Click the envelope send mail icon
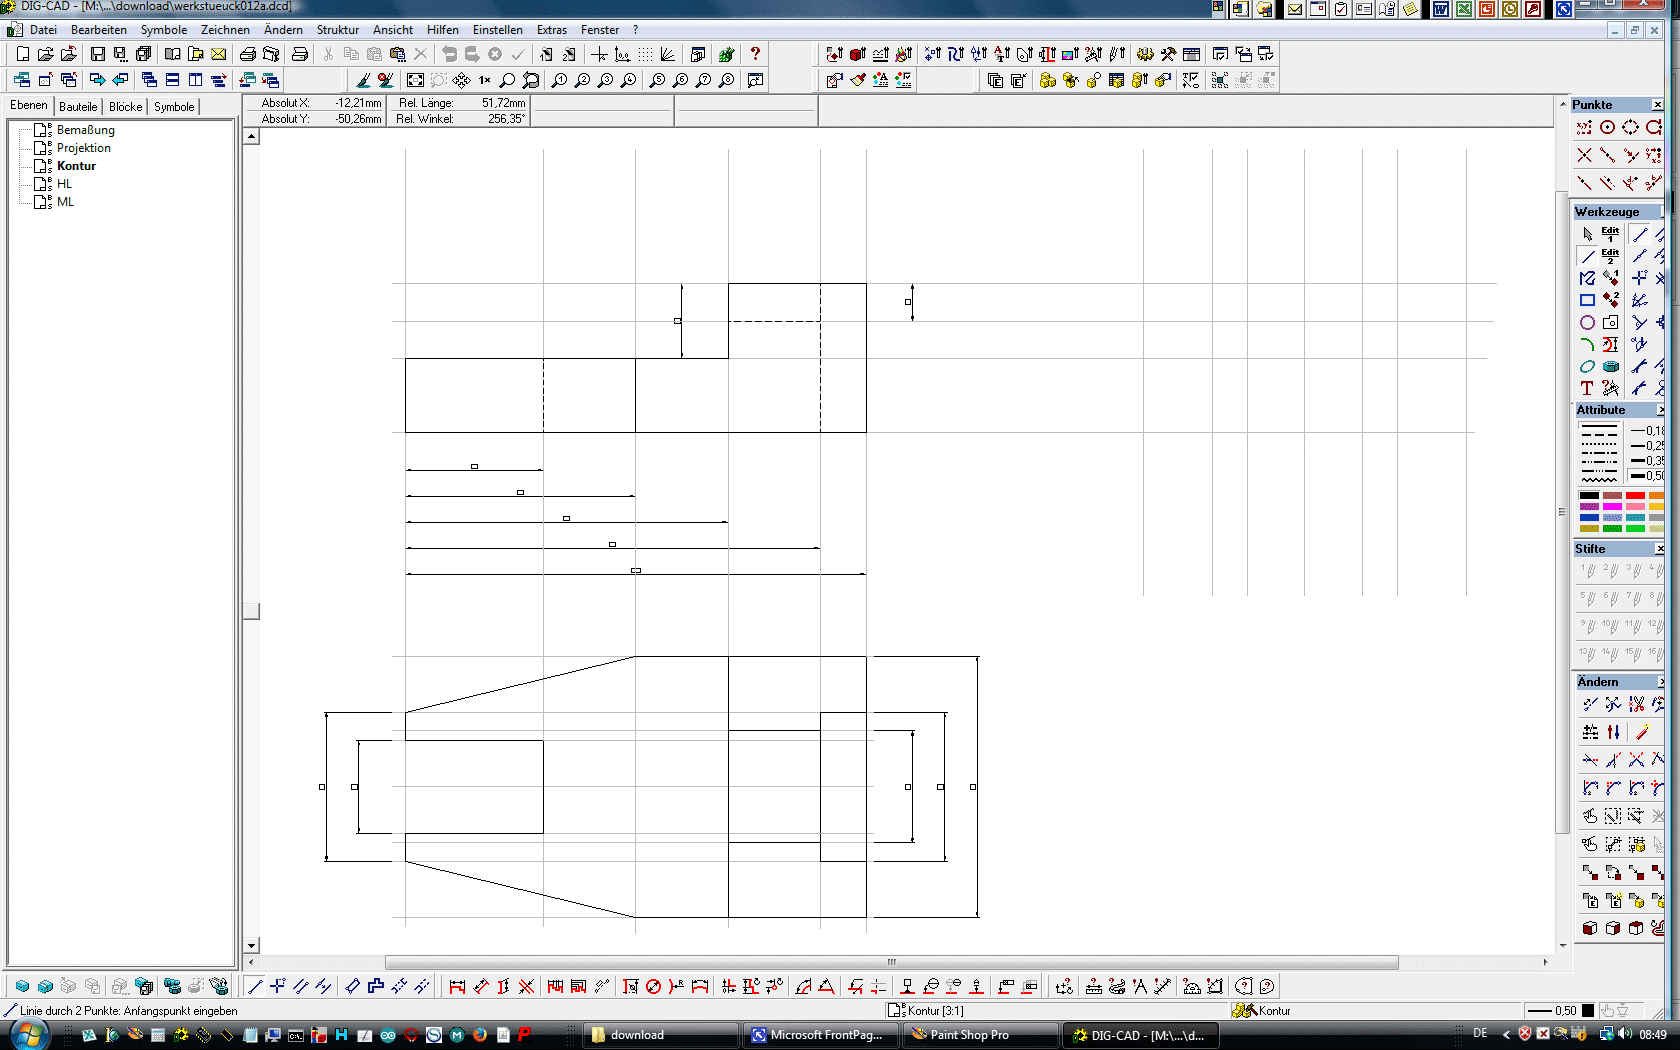1680x1050 pixels. pyautogui.click(x=218, y=54)
